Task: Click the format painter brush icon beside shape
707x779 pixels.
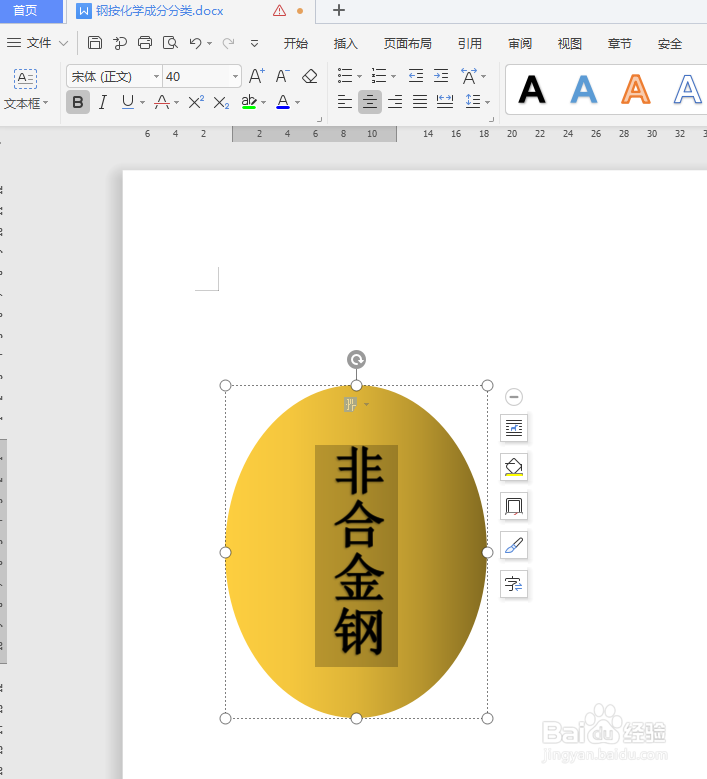Action: (514, 545)
